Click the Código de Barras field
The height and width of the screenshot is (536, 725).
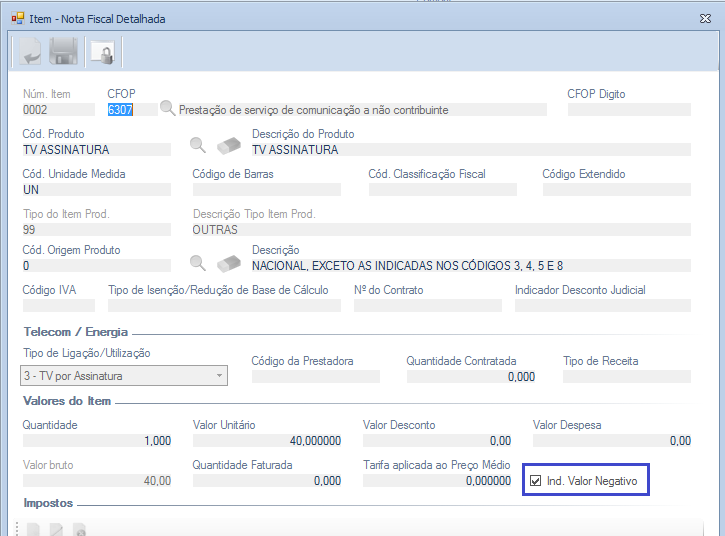266,189
